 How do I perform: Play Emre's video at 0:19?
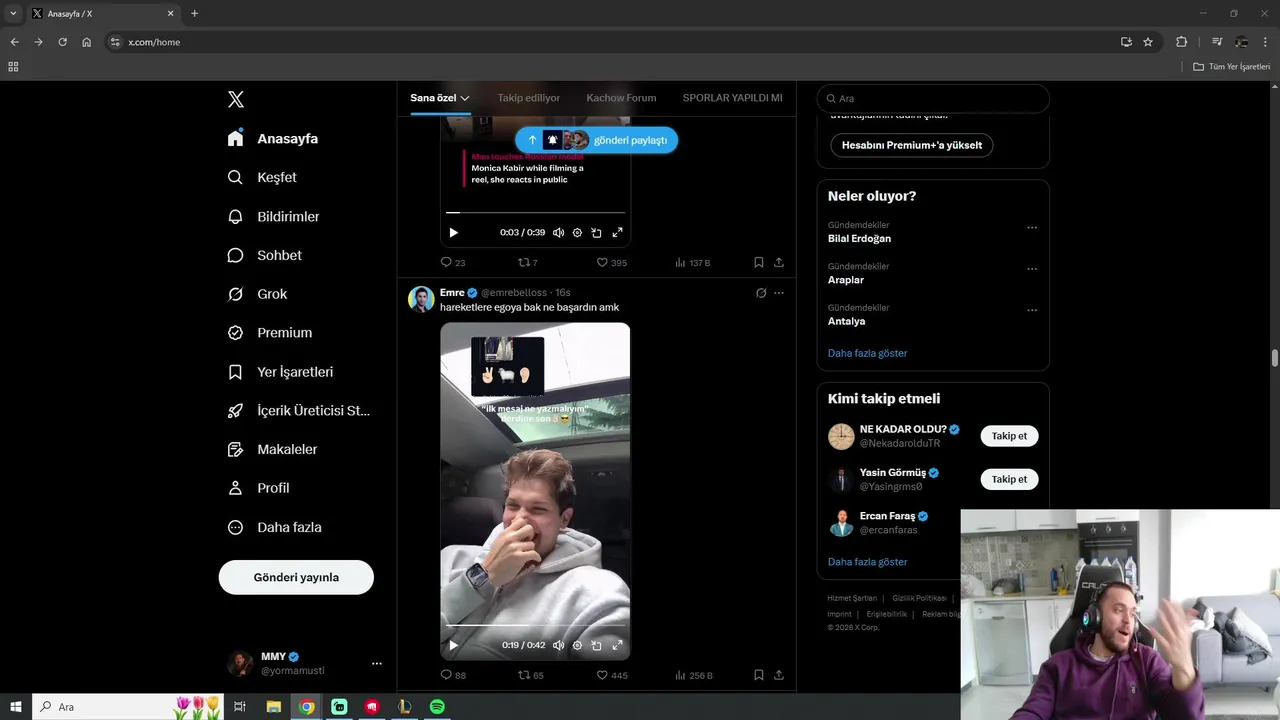453,645
